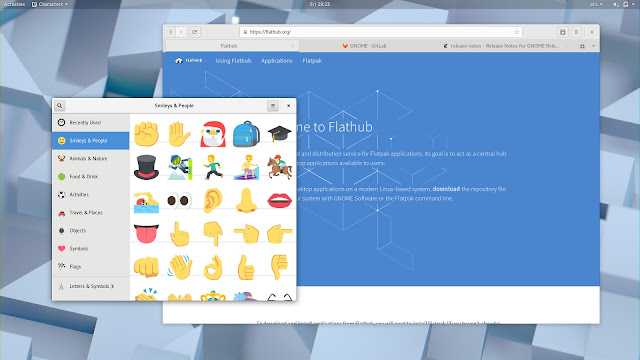
Task: Go back in the browser
Action: pyautogui.click(x=171, y=32)
